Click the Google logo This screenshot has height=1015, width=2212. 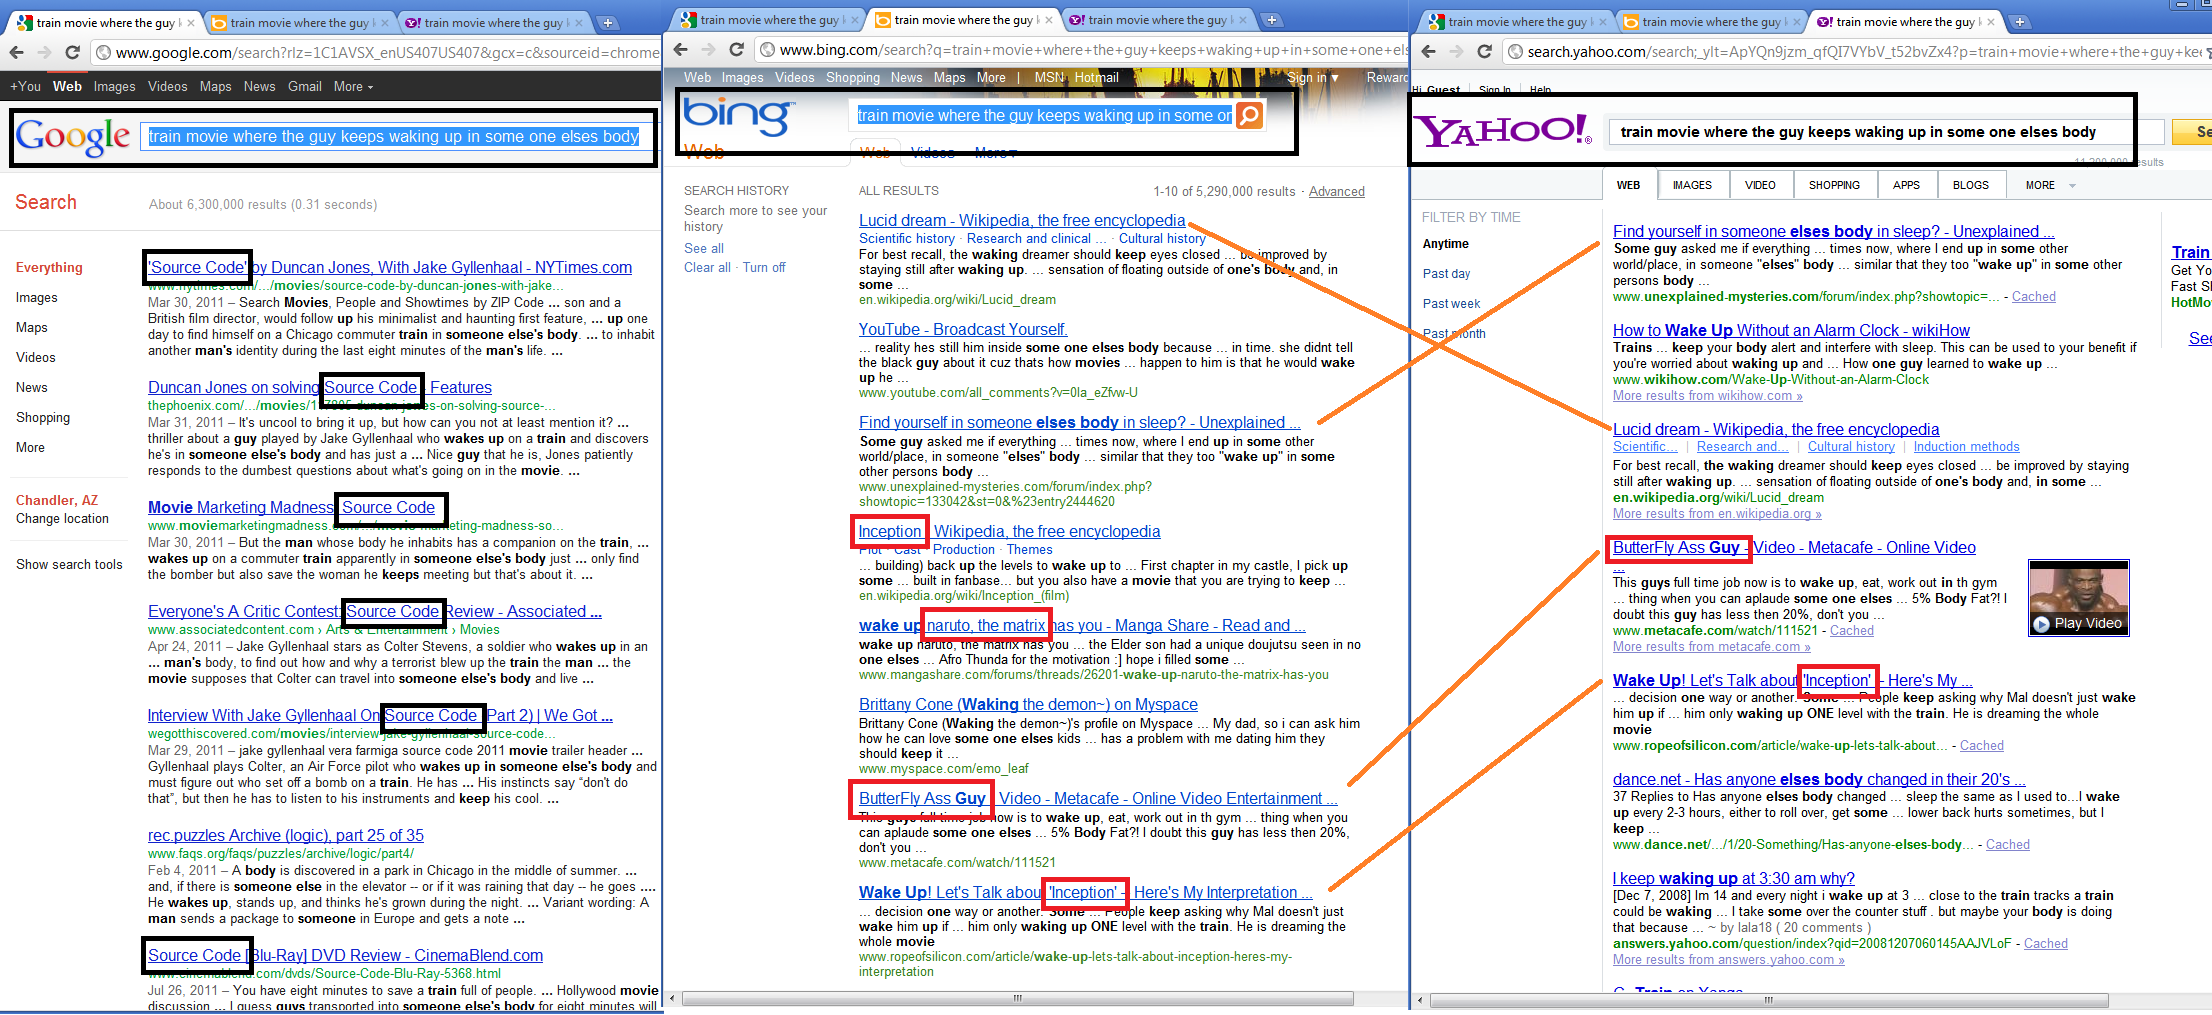[73, 137]
